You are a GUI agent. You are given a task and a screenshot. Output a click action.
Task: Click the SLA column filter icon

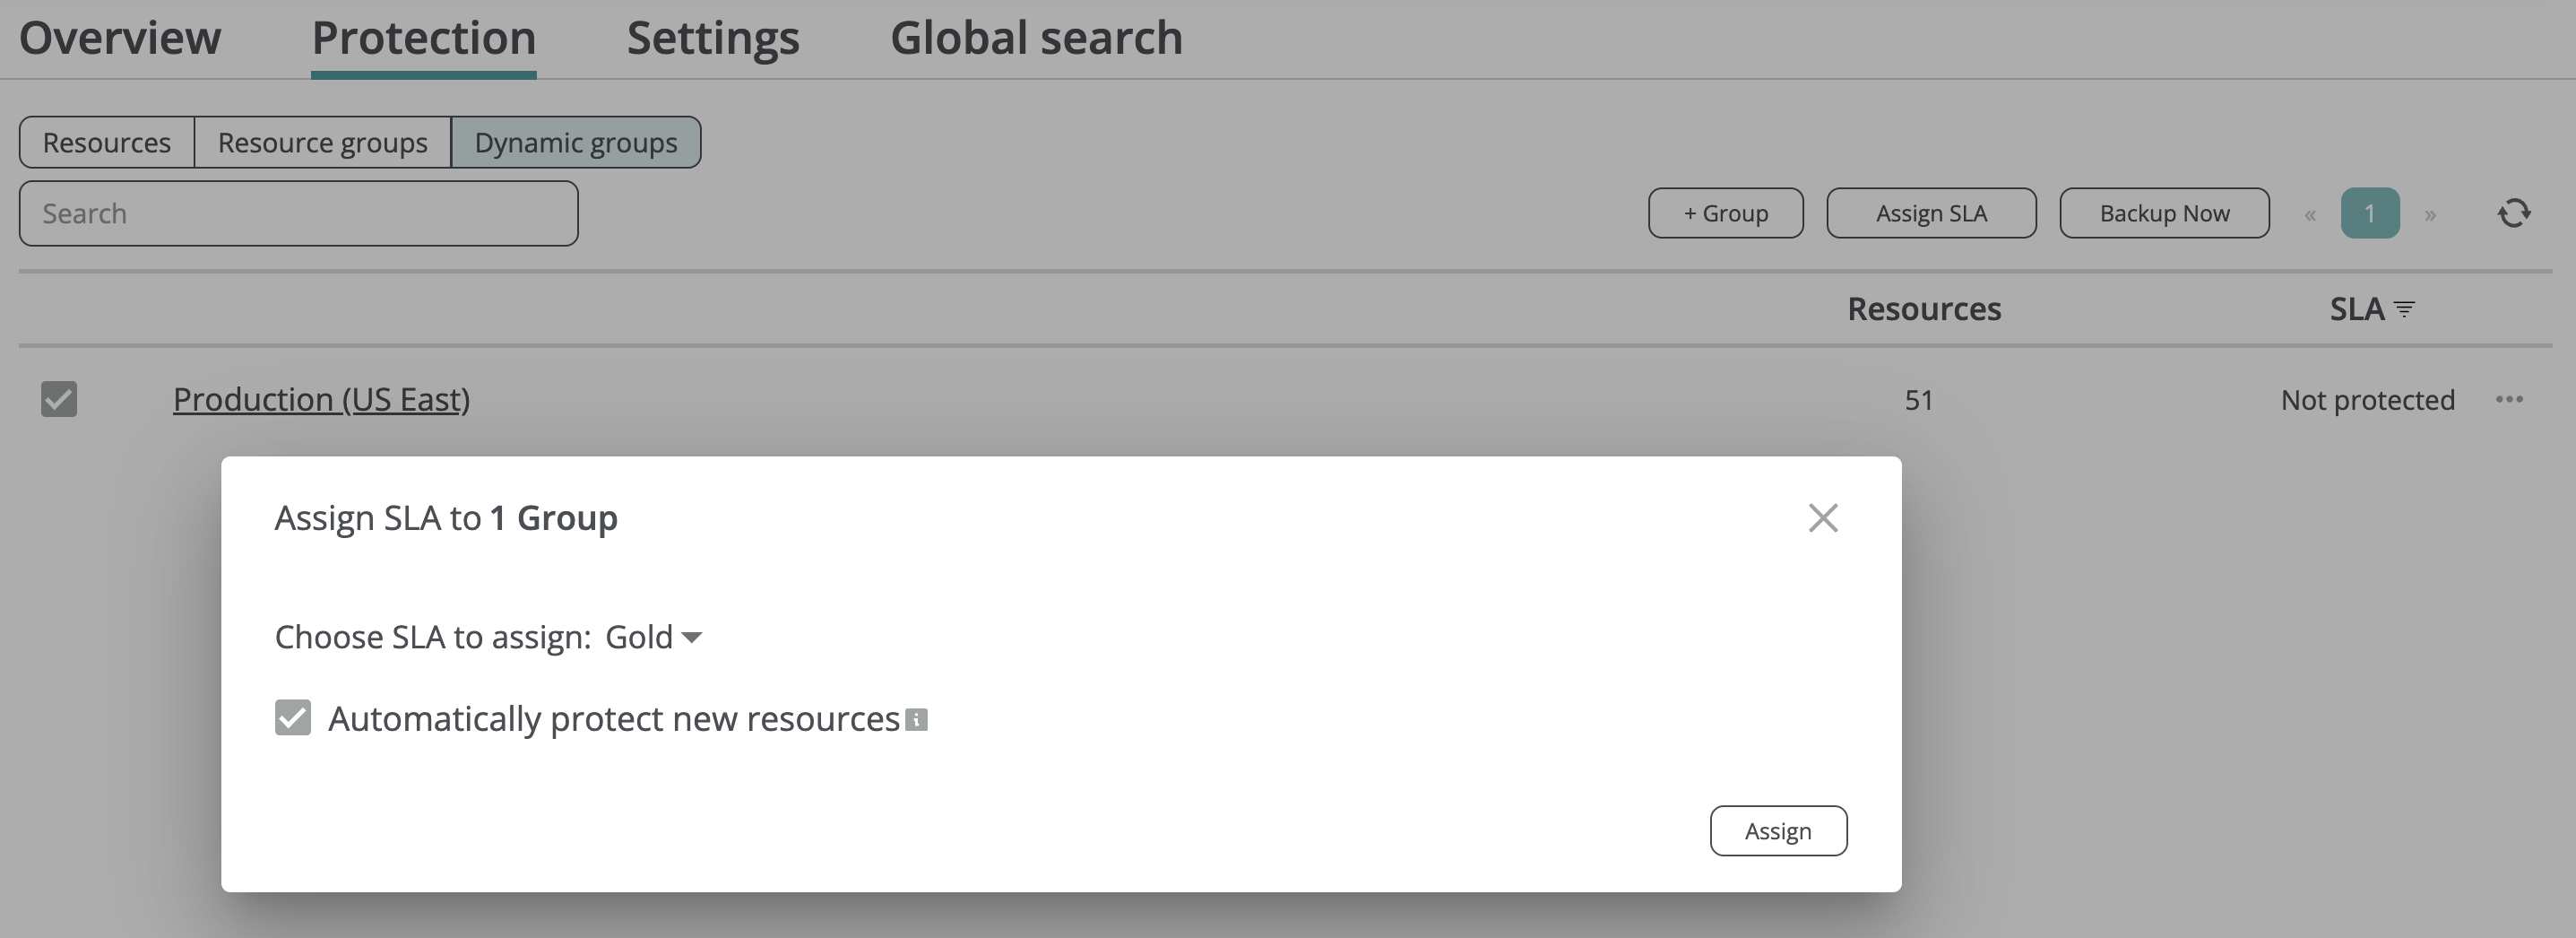pyautogui.click(x=2405, y=310)
